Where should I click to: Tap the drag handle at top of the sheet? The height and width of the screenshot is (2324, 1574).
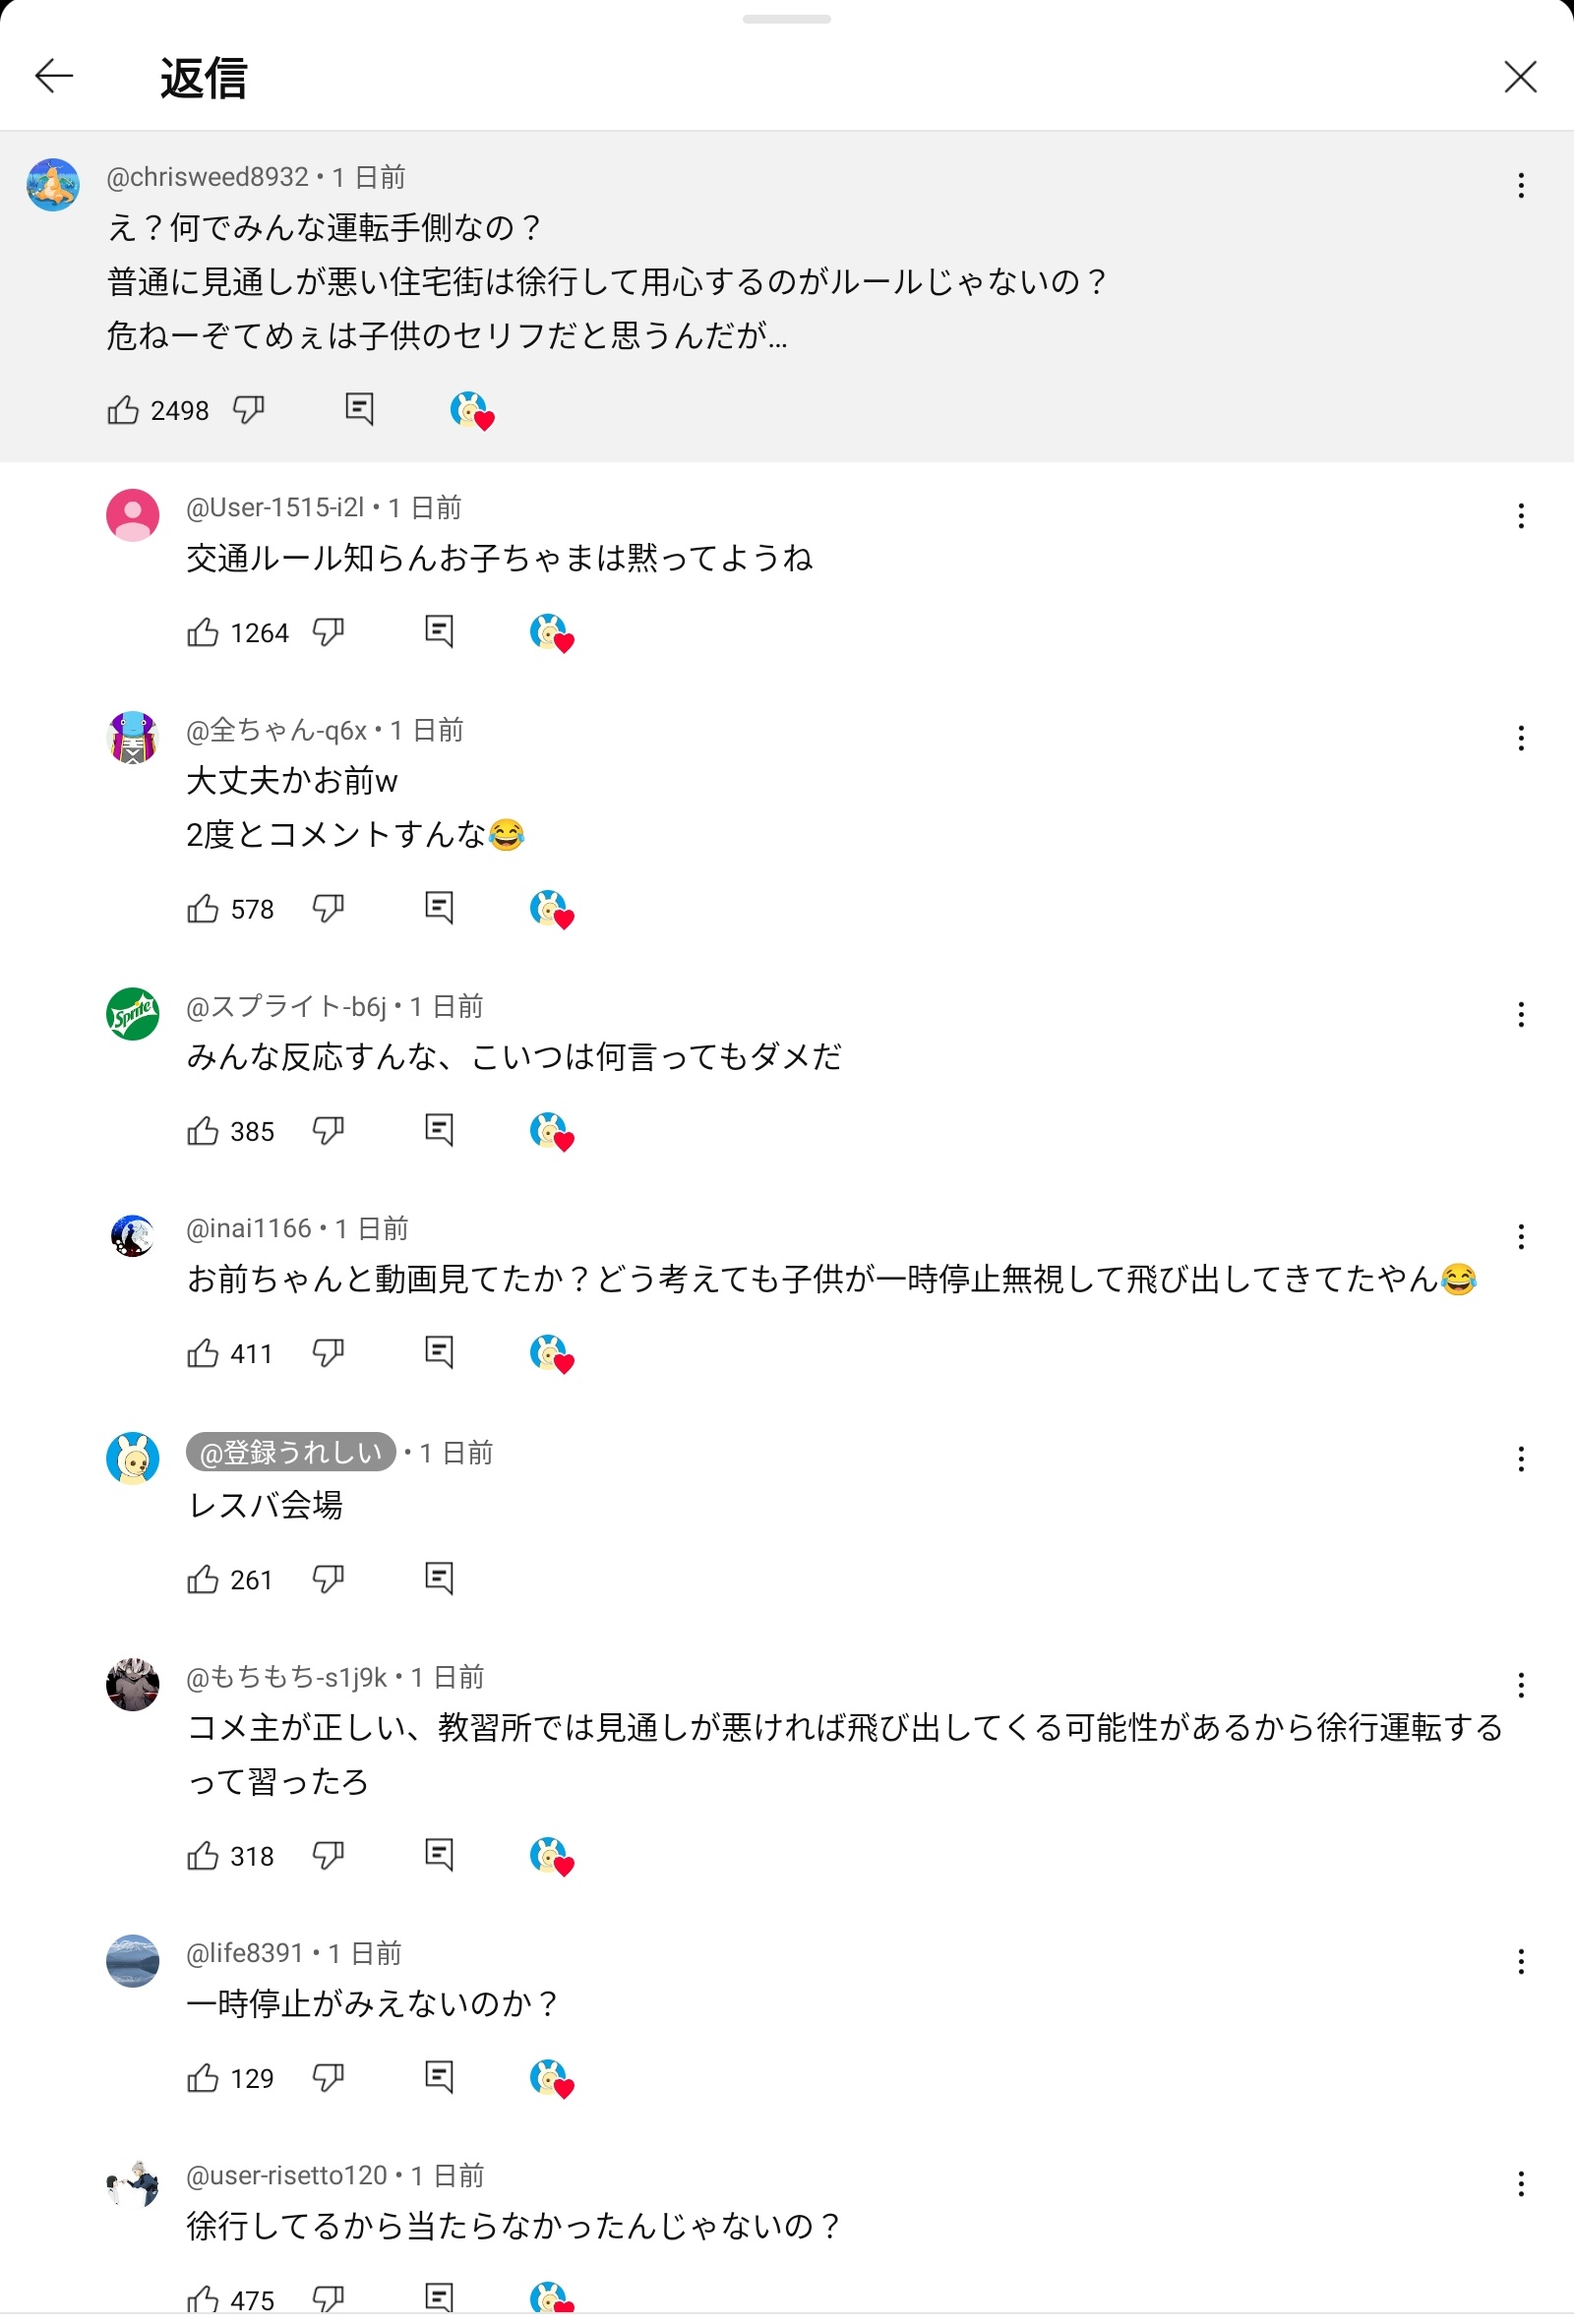[x=787, y=19]
